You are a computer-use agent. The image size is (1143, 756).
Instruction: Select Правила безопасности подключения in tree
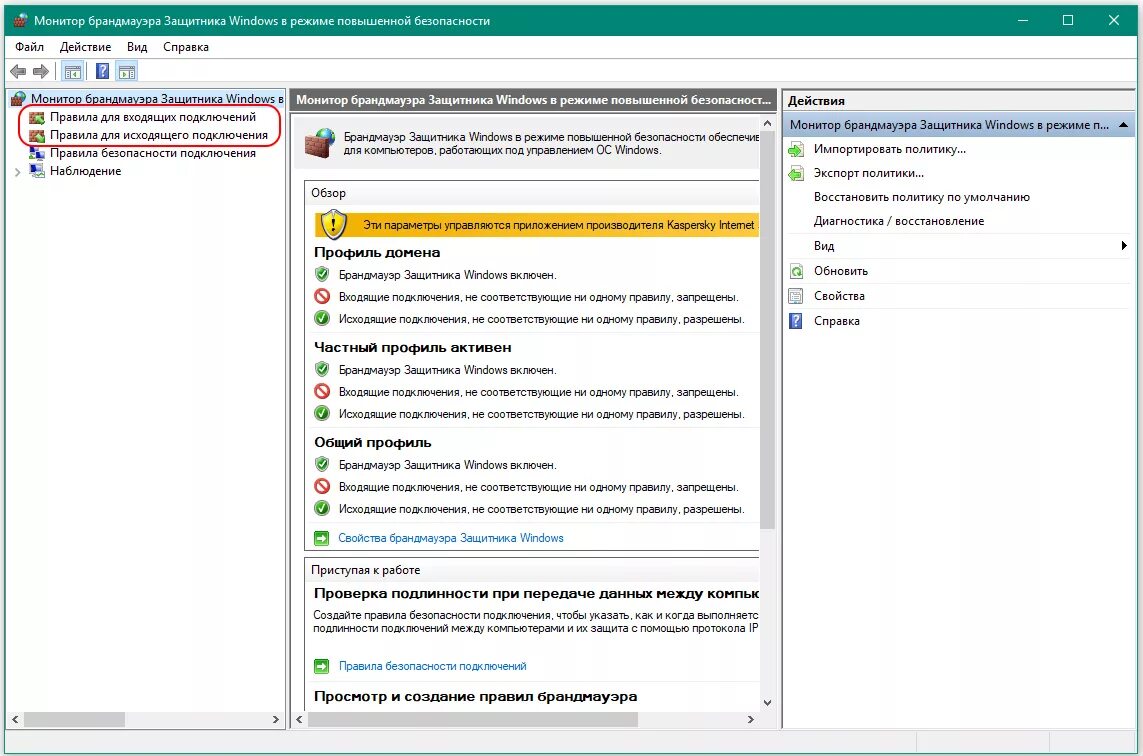[153, 153]
